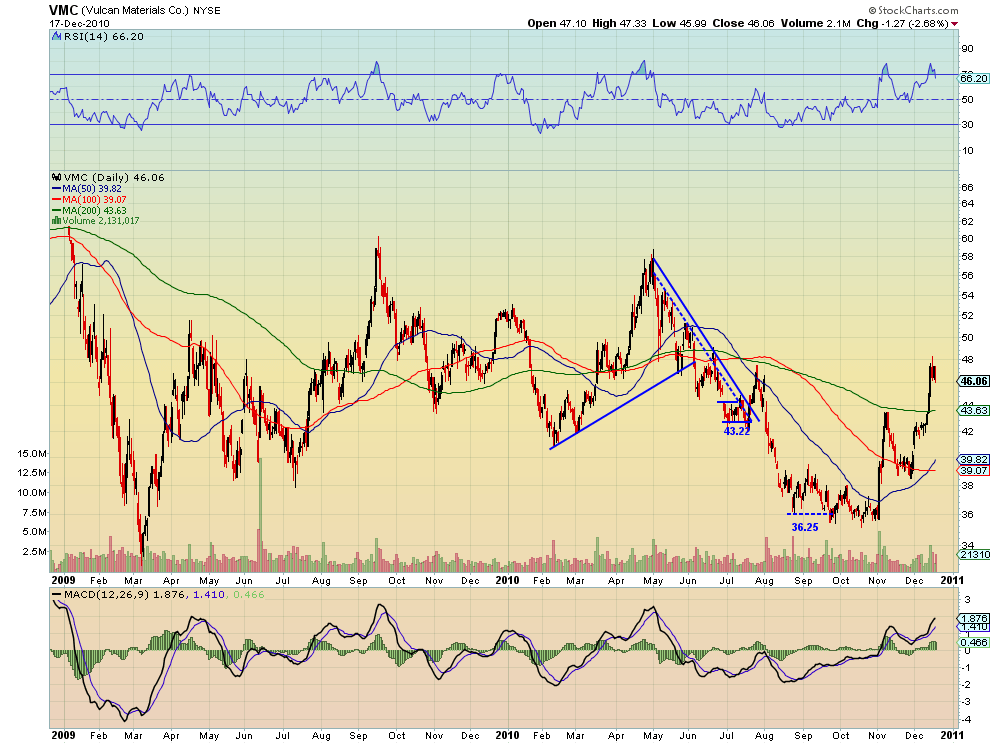The width and height of the screenshot is (990, 744).
Task: Click the 43.63 MA(200) tag on price axis
Action: click(973, 411)
